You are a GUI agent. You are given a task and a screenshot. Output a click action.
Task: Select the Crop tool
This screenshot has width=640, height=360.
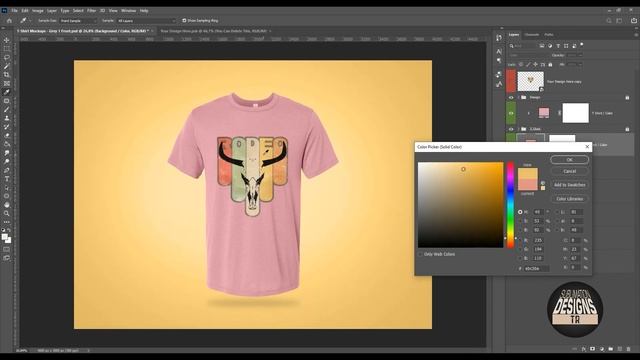[x=7, y=75]
